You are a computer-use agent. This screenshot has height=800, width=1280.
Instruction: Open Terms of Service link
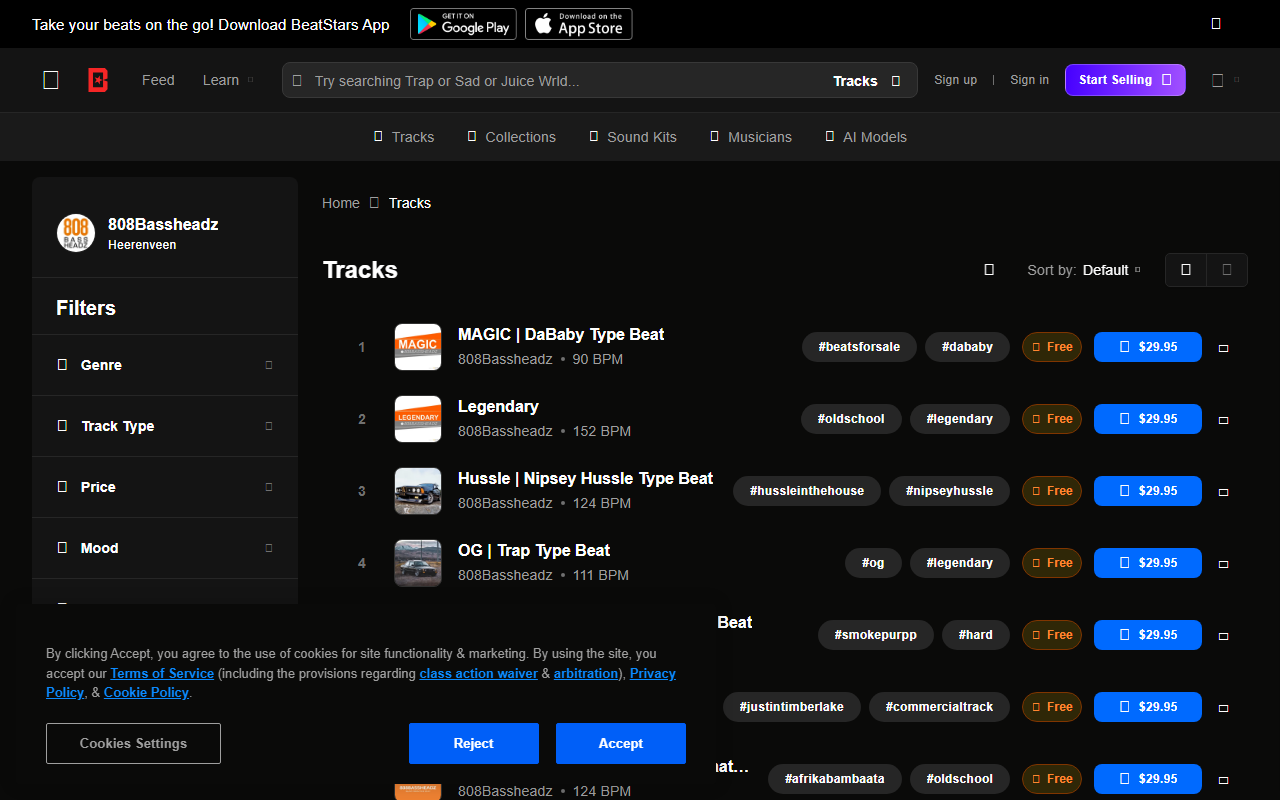162,673
